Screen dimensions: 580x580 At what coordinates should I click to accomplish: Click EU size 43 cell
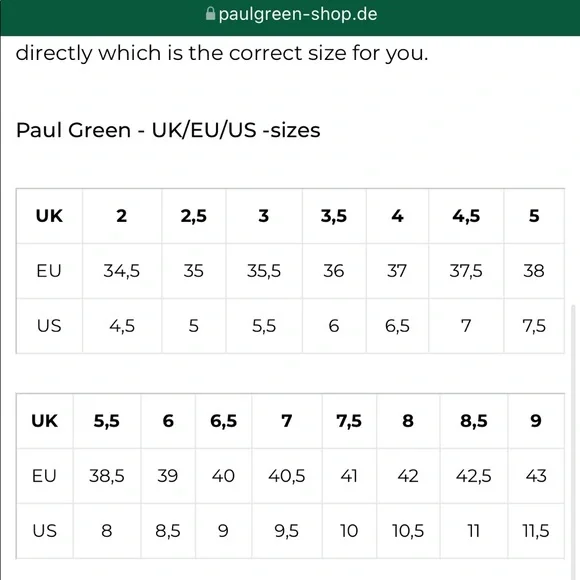tap(536, 476)
